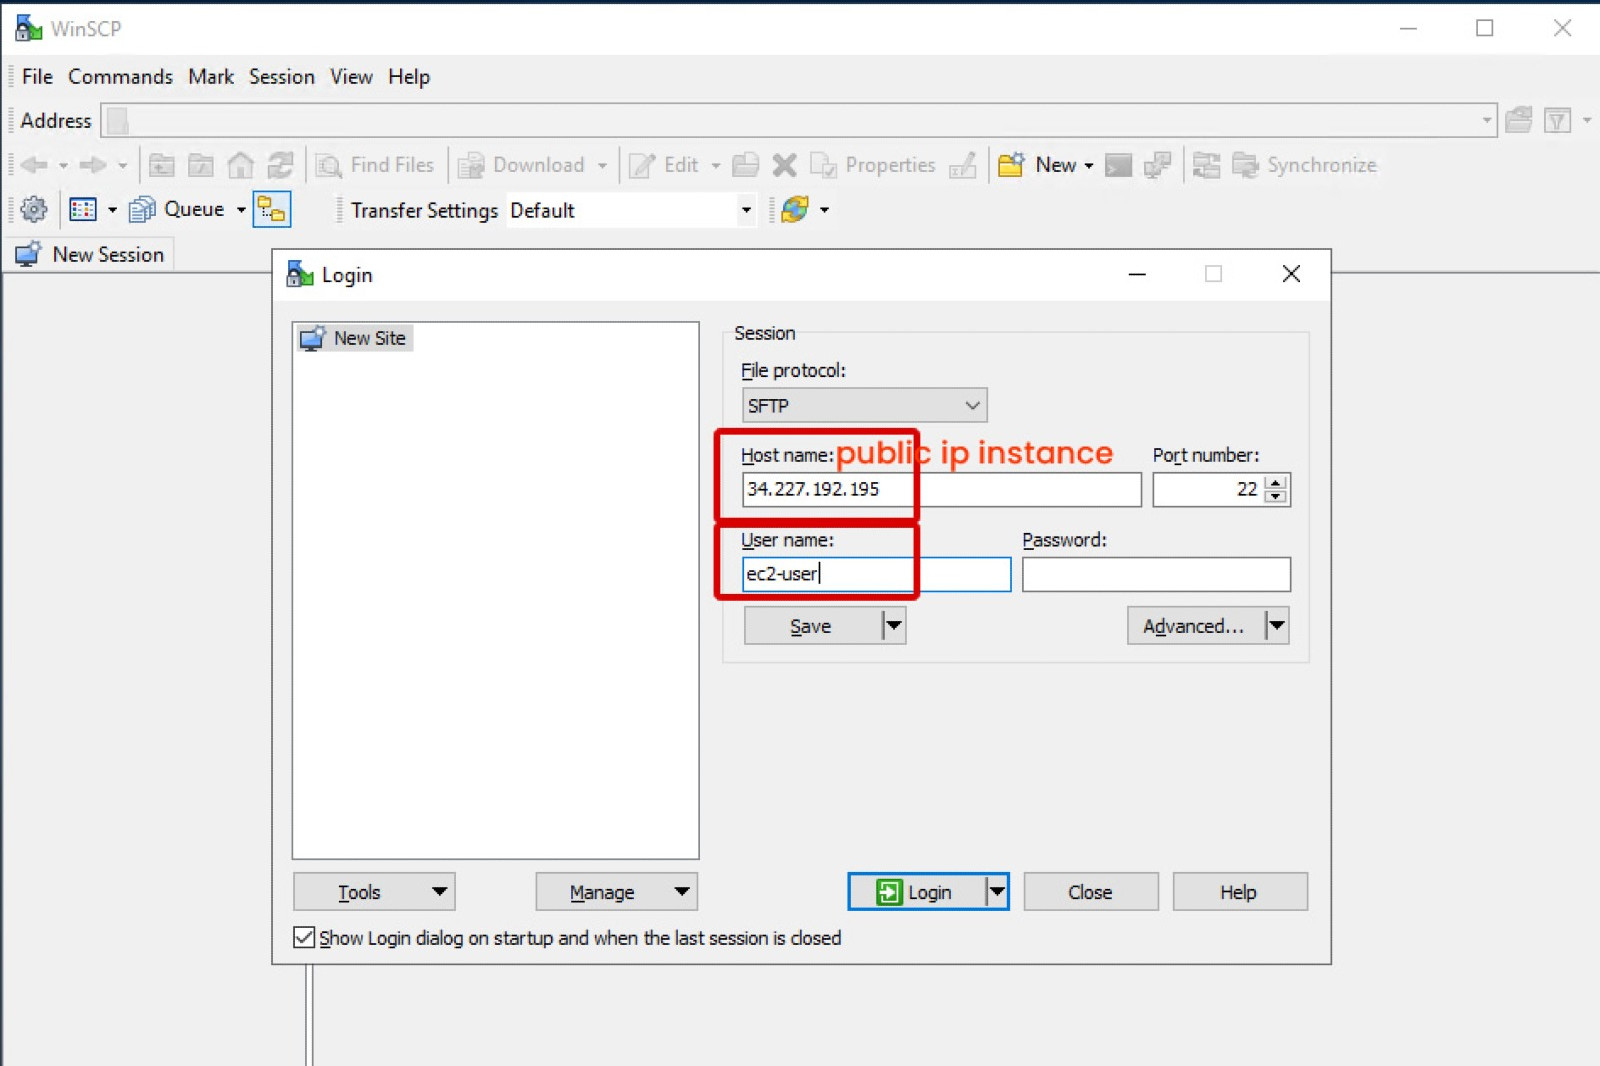The width and height of the screenshot is (1600, 1066).
Task: Open the Mark menu
Action: tap(211, 77)
